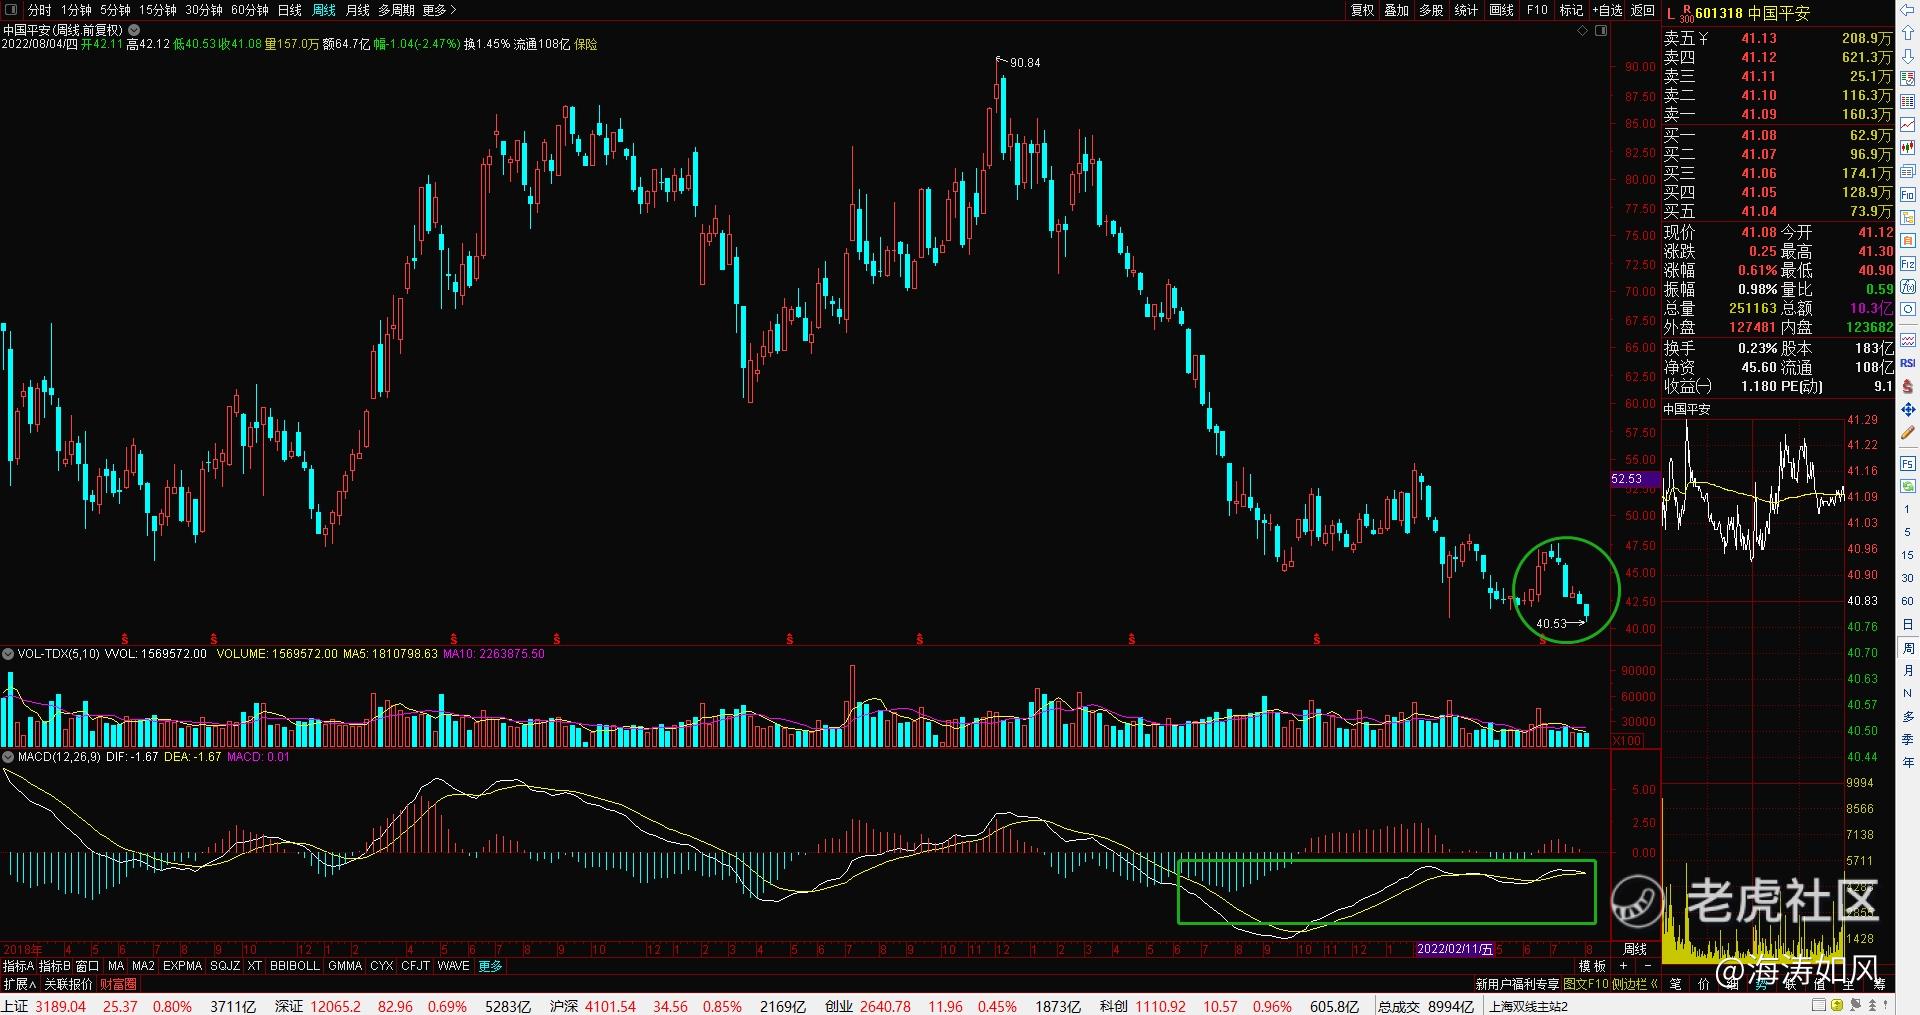
Task: Click the 财富圈 tab at bottom left
Action: 118,984
